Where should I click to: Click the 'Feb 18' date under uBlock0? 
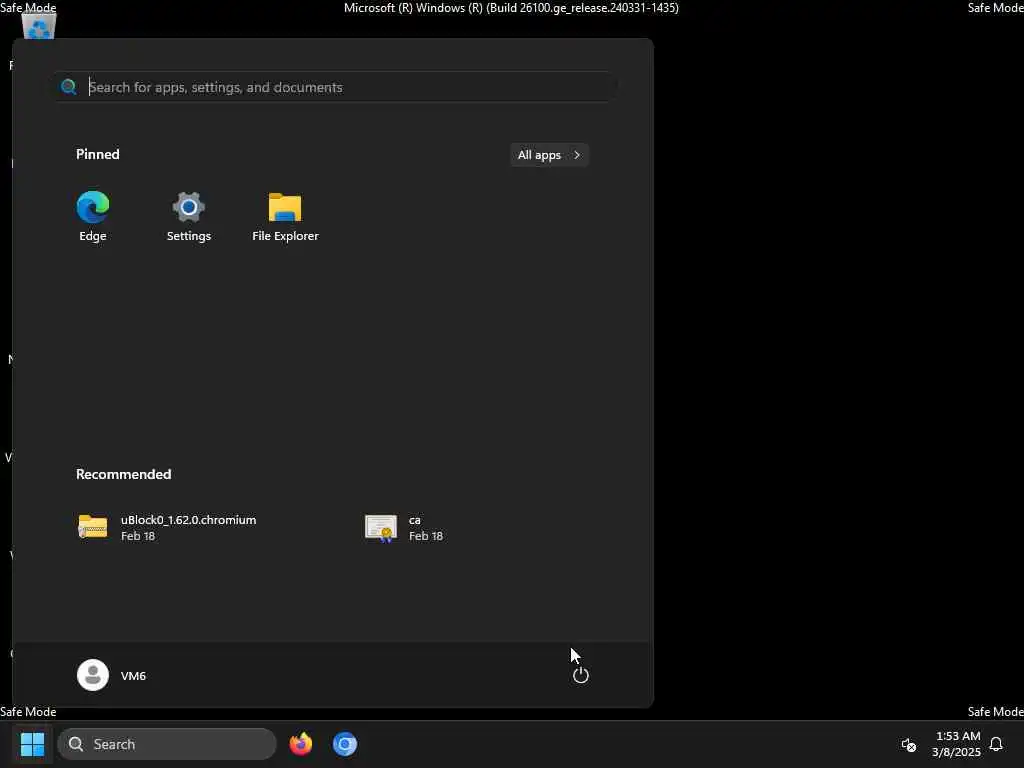[x=138, y=536]
